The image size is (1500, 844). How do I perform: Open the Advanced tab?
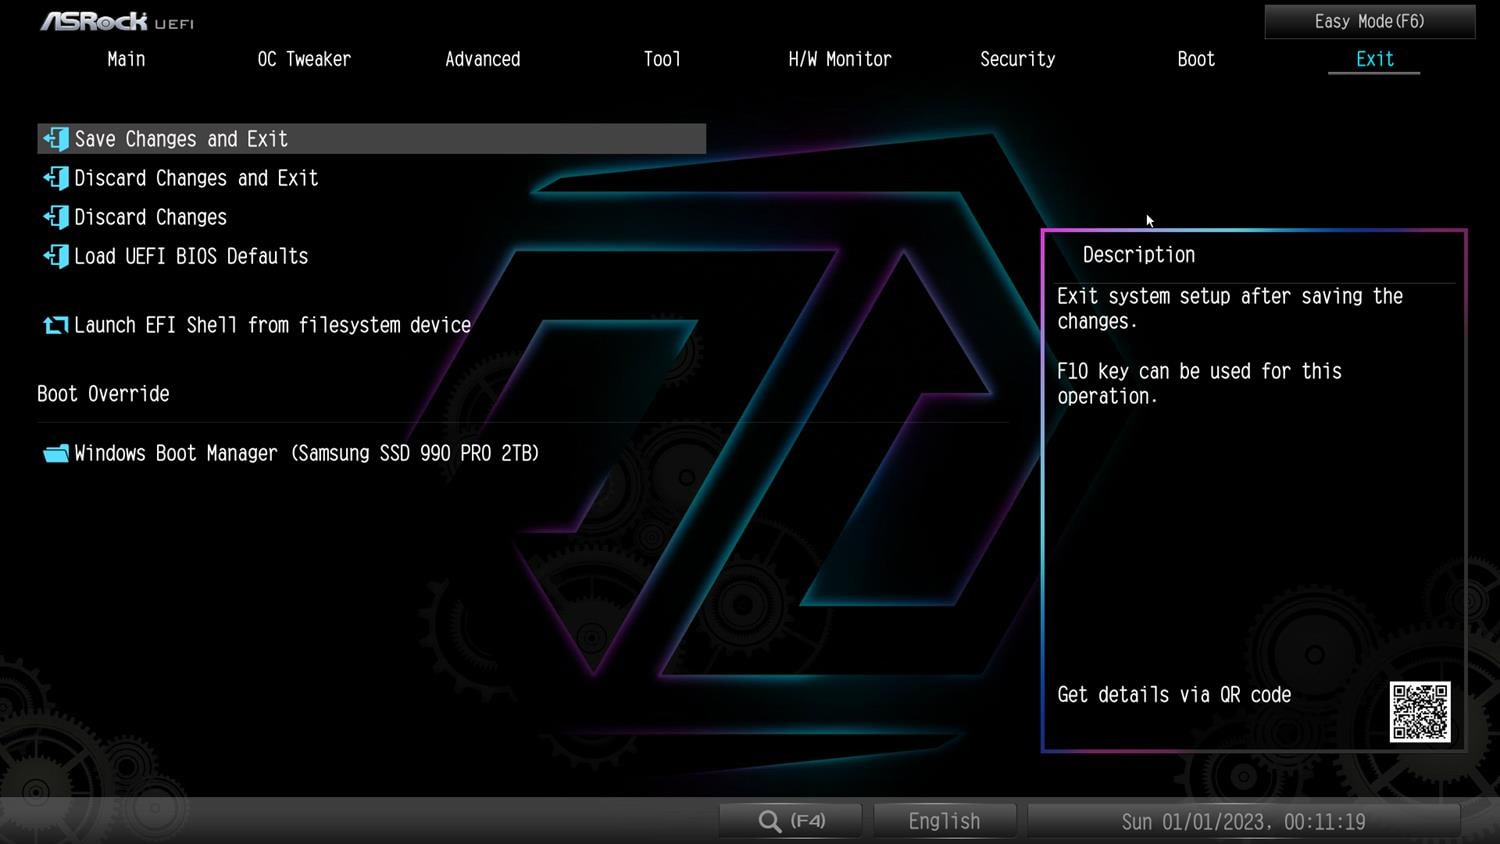coord(482,59)
